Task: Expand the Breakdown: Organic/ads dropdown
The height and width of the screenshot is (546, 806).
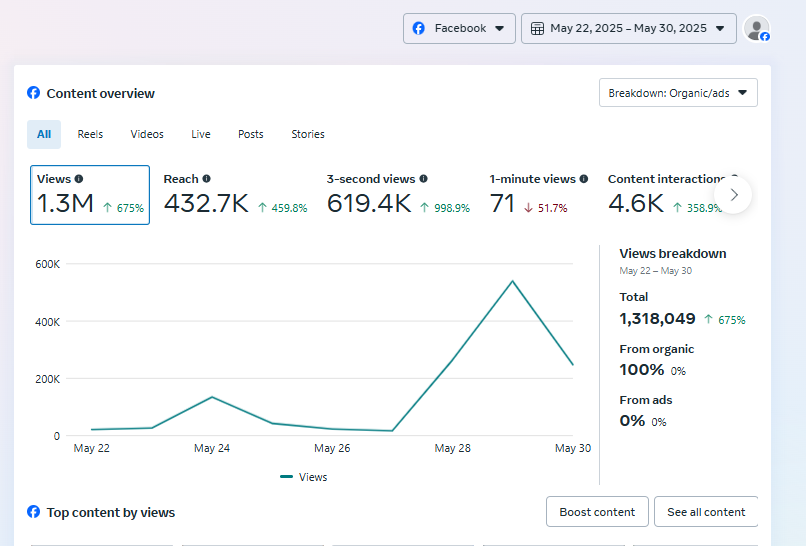Action: (x=678, y=93)
